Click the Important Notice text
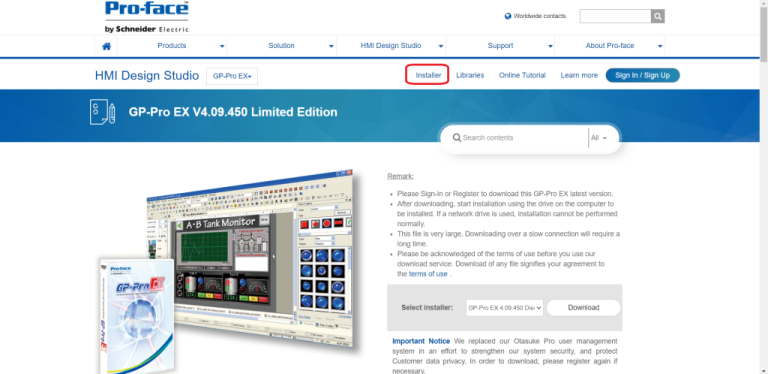The height and width of the screenshot is (374, 768). 421,341
